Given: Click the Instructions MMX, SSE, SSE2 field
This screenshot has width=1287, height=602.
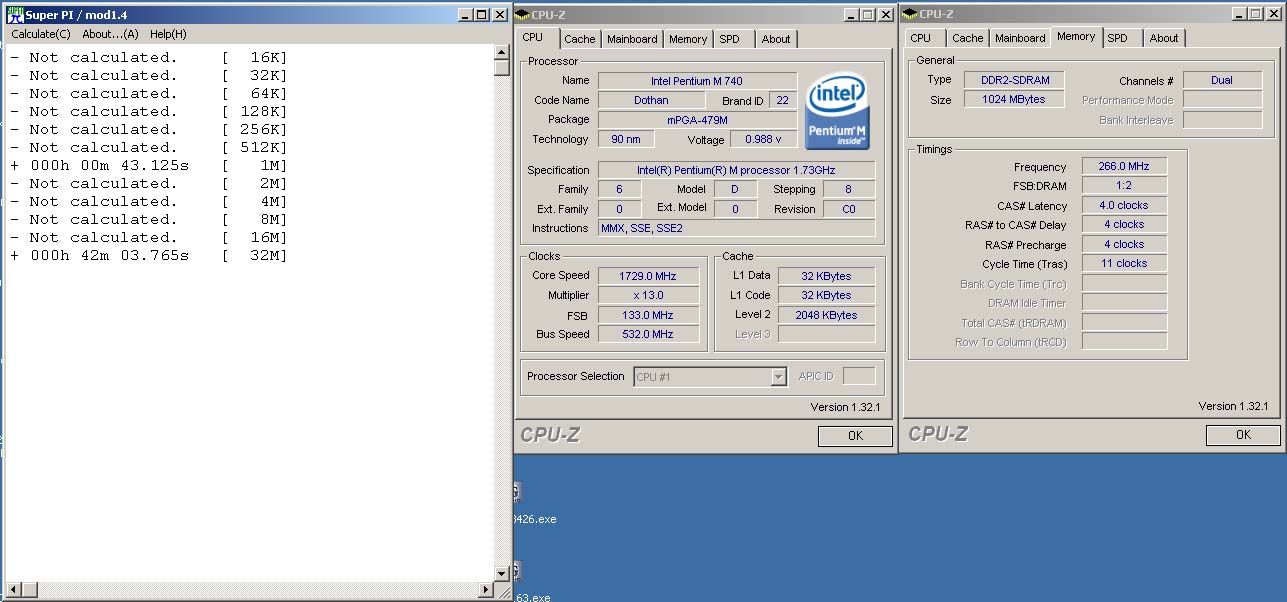Looking at the screenshot, I should (736, 228).
